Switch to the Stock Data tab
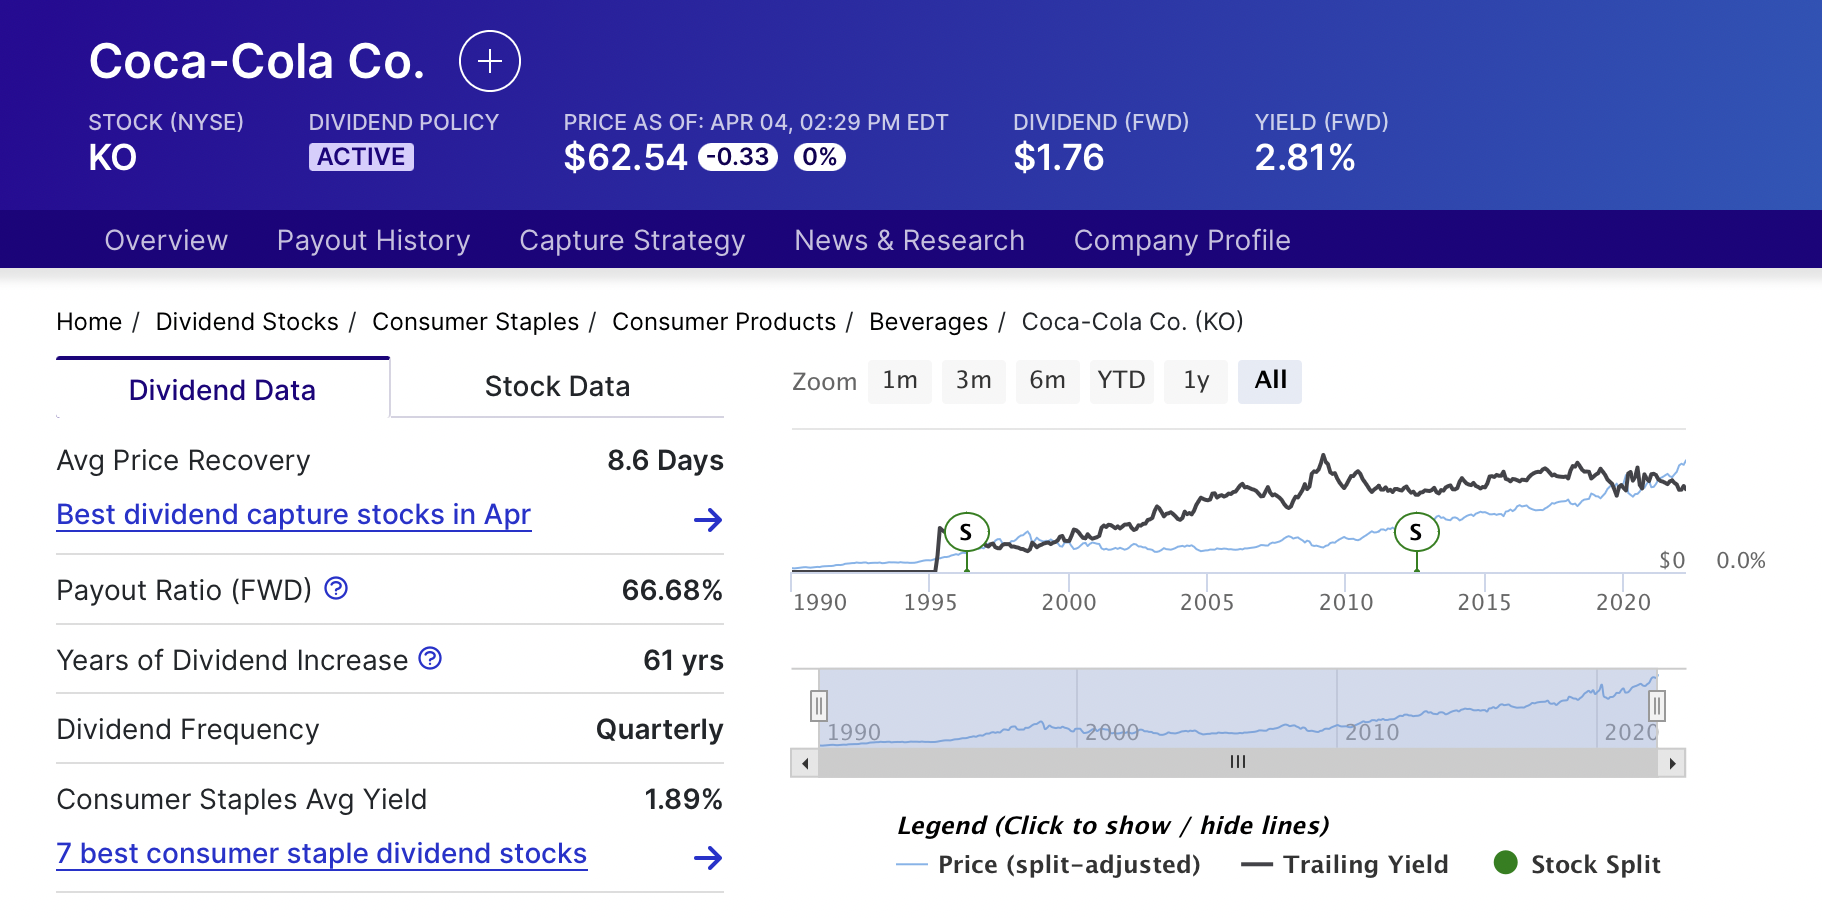Screen dimensions: 1822x918 pyautogui.click(x=557, y=386)
